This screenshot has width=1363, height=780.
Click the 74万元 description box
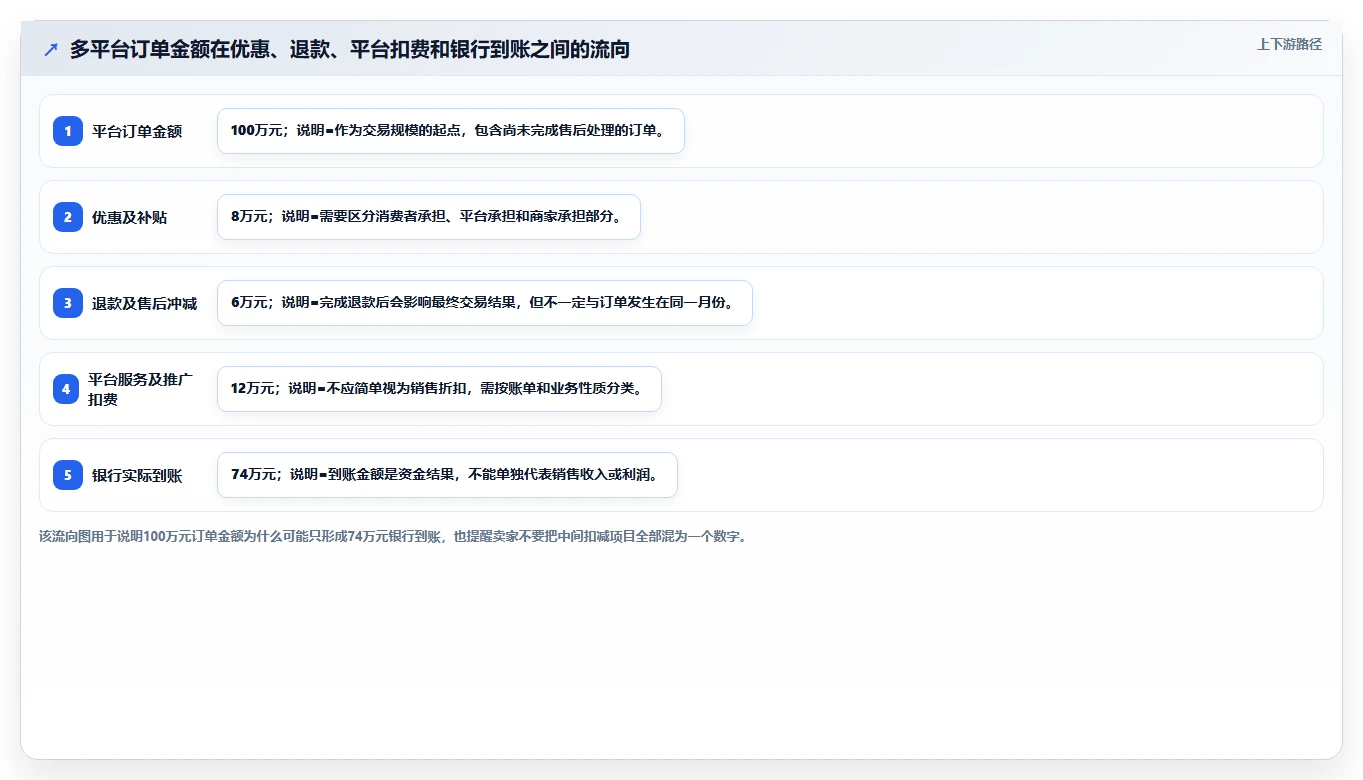(x=447, y=475)
